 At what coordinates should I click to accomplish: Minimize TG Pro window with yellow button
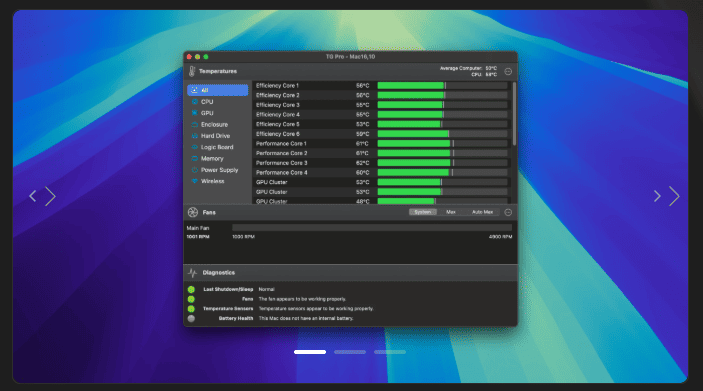click(x=197, y=57)
